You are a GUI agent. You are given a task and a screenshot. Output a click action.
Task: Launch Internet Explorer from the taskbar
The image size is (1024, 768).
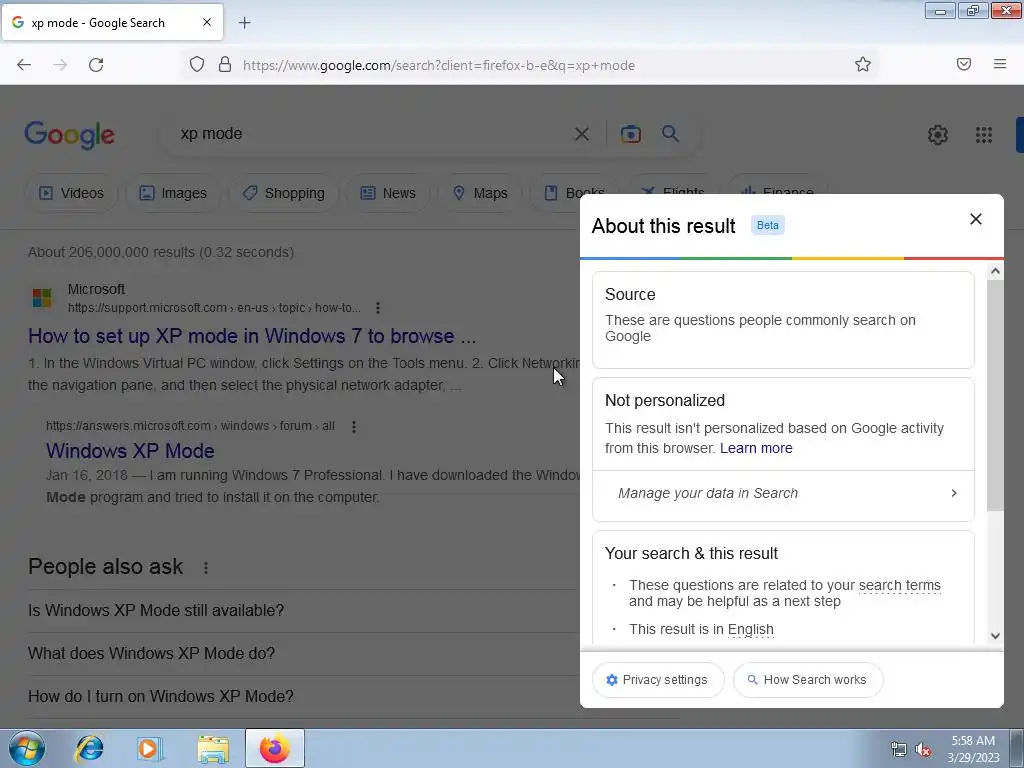coord(89,748)
